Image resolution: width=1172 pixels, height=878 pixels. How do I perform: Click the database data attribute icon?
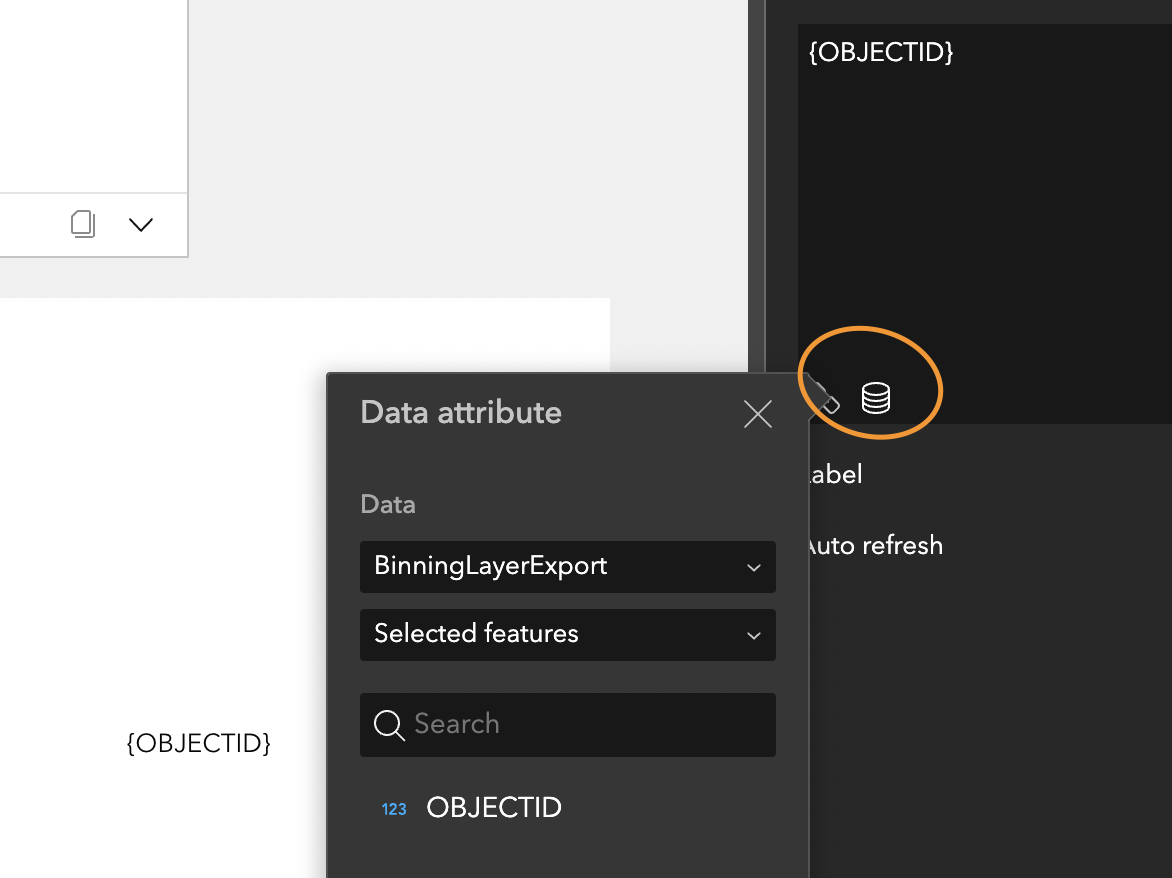point(876,398)
